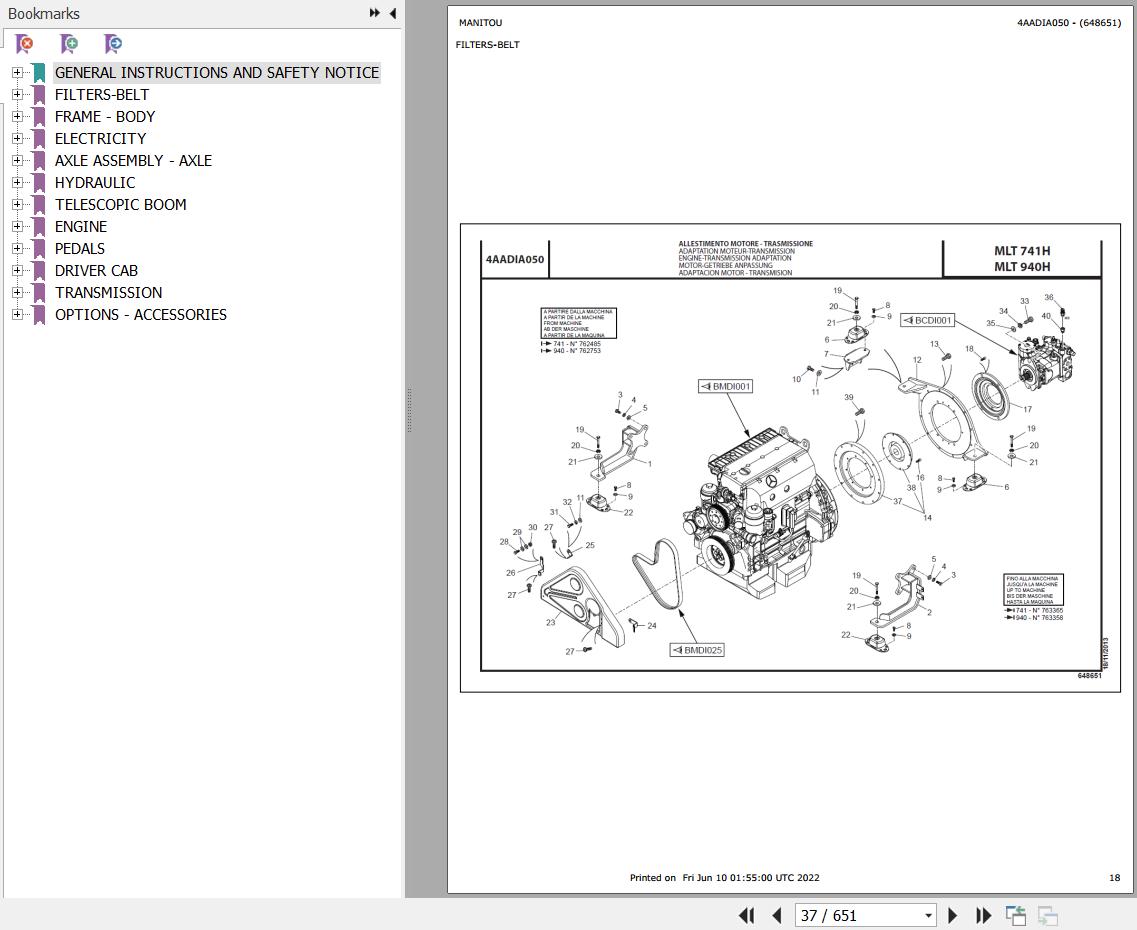The height and width of the screenshot is (930, 1137).
Task: Click the active page layout icon in the bottom bar
Action: pyautogui.click(x=1015, y=916)
